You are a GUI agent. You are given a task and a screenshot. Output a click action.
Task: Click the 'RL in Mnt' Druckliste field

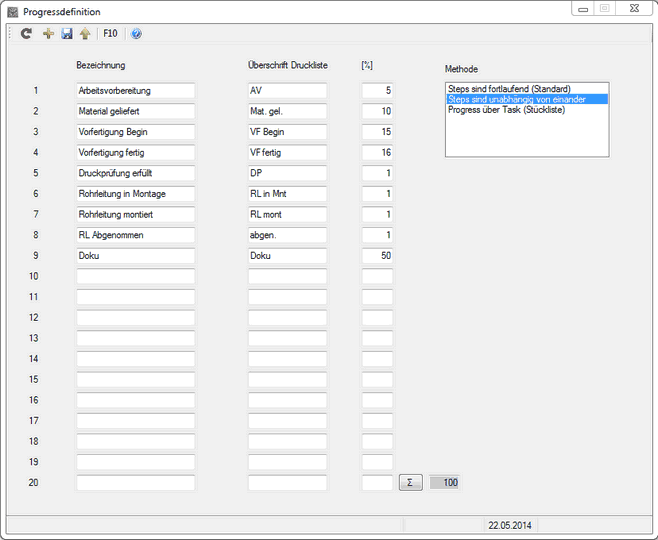click(x=287, y=194)
